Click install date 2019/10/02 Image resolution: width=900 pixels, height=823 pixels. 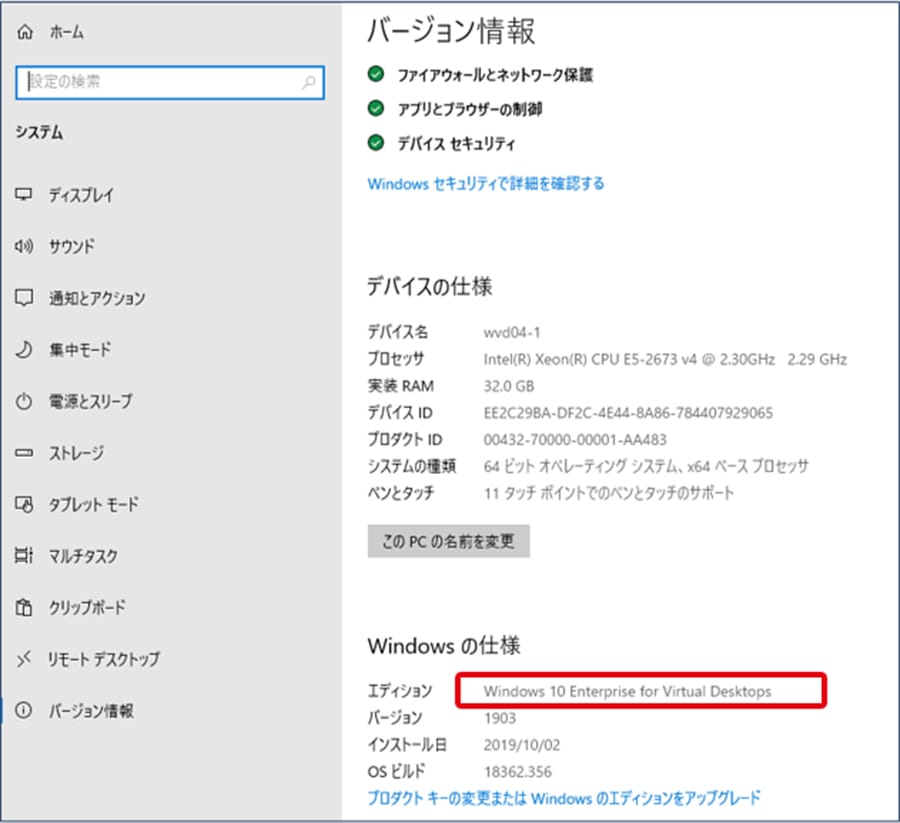pos(522,745)
